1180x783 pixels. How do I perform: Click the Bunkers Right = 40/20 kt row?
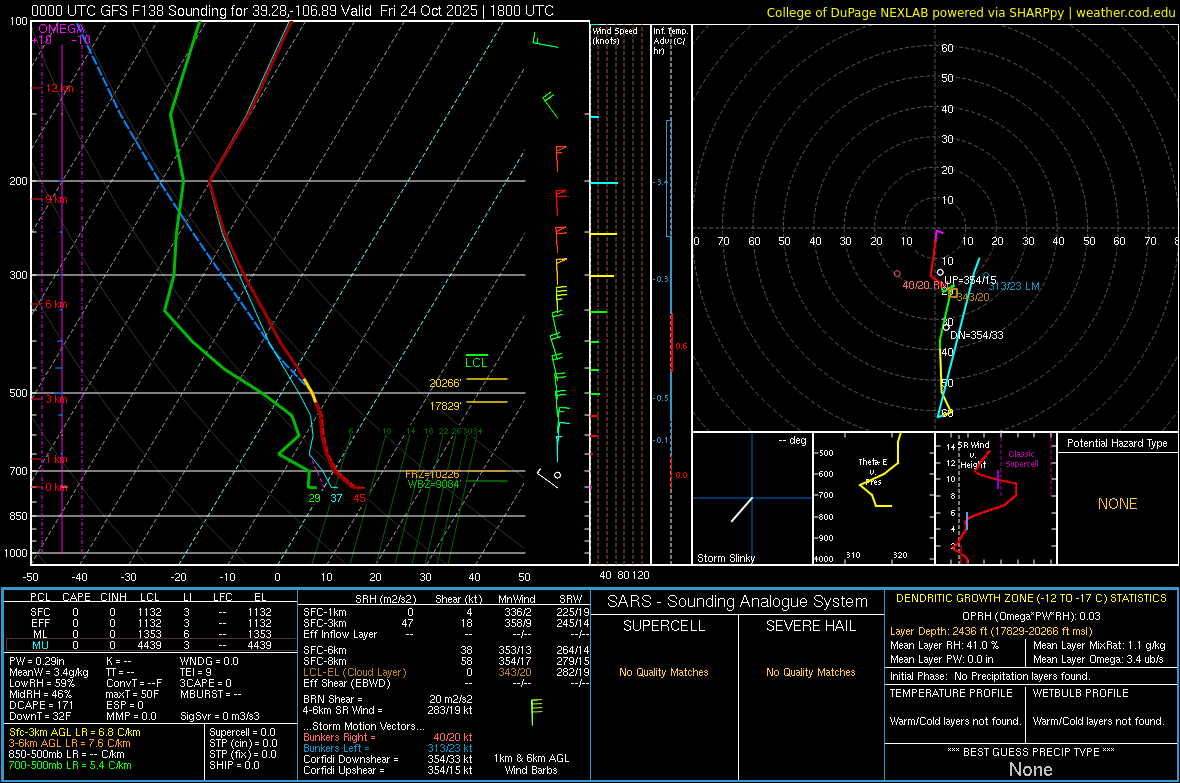[388, 737]
